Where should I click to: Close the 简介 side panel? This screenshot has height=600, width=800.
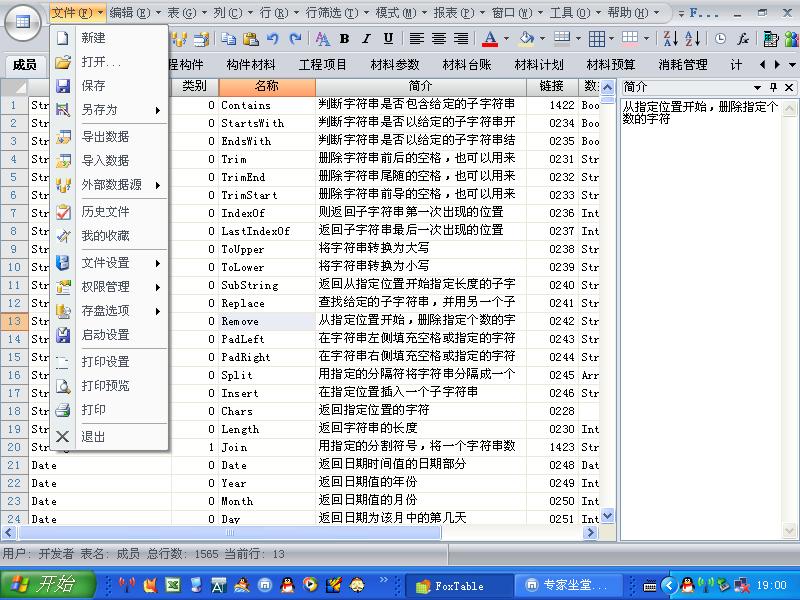789,87
